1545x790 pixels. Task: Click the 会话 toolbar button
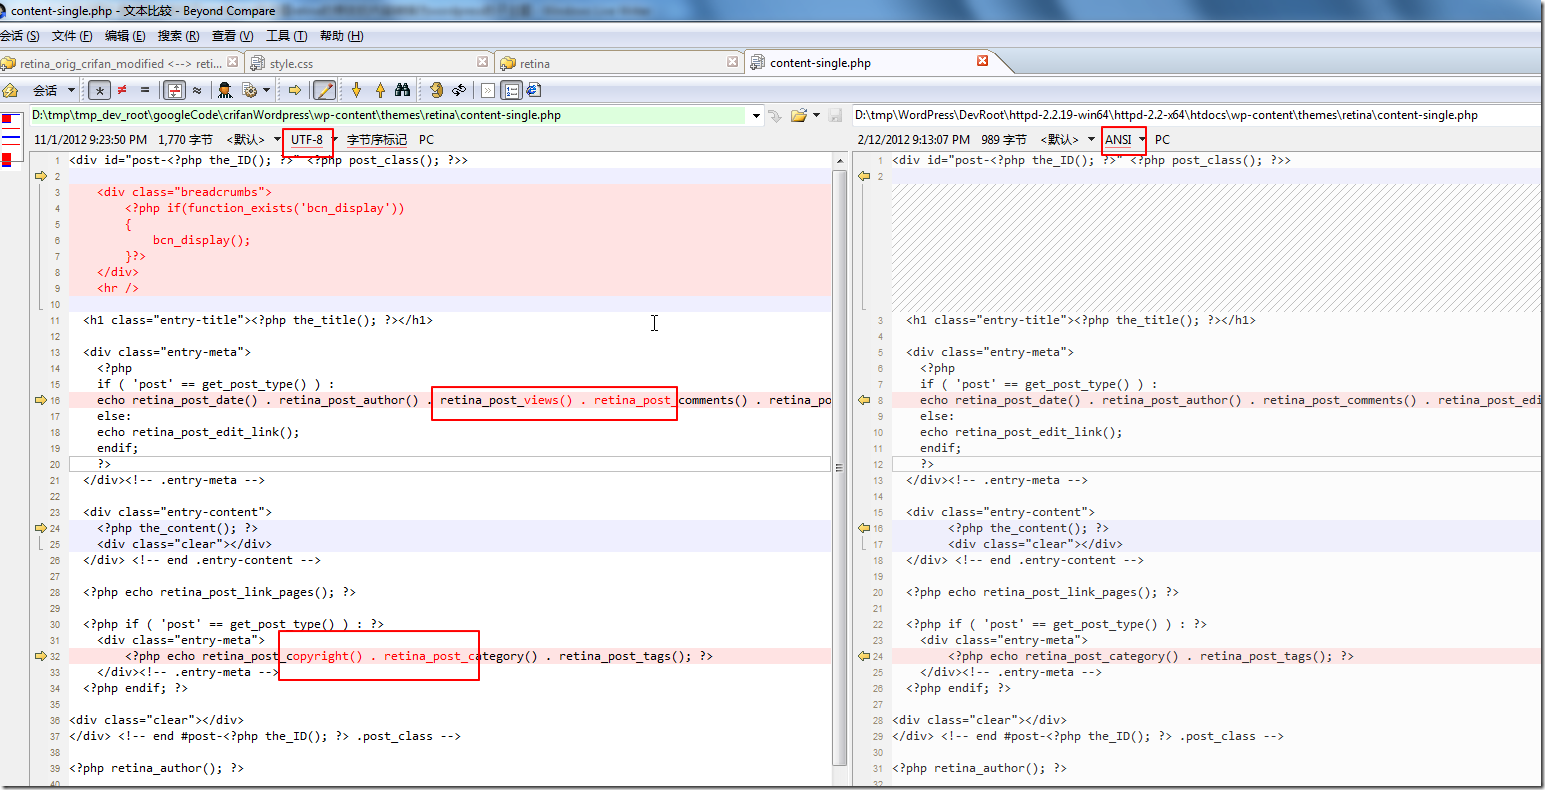46,90
